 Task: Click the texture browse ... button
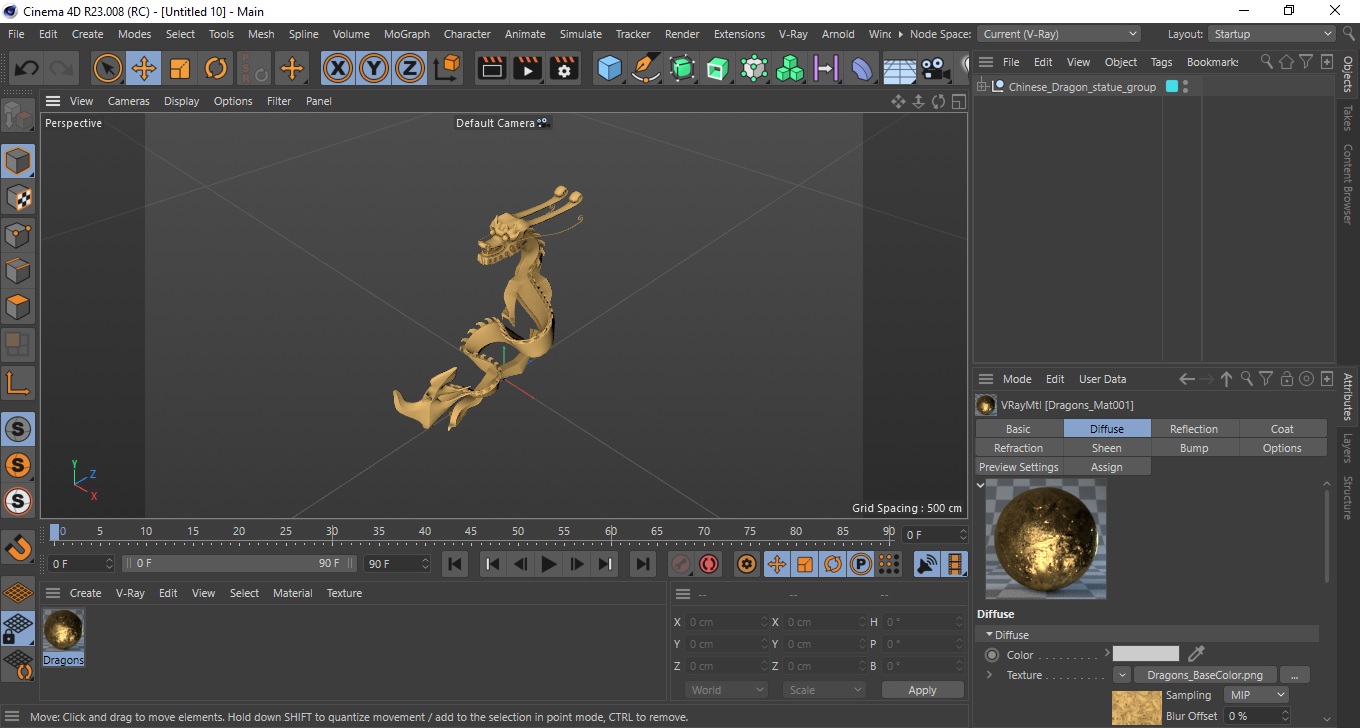click(x=1294, y=675)
